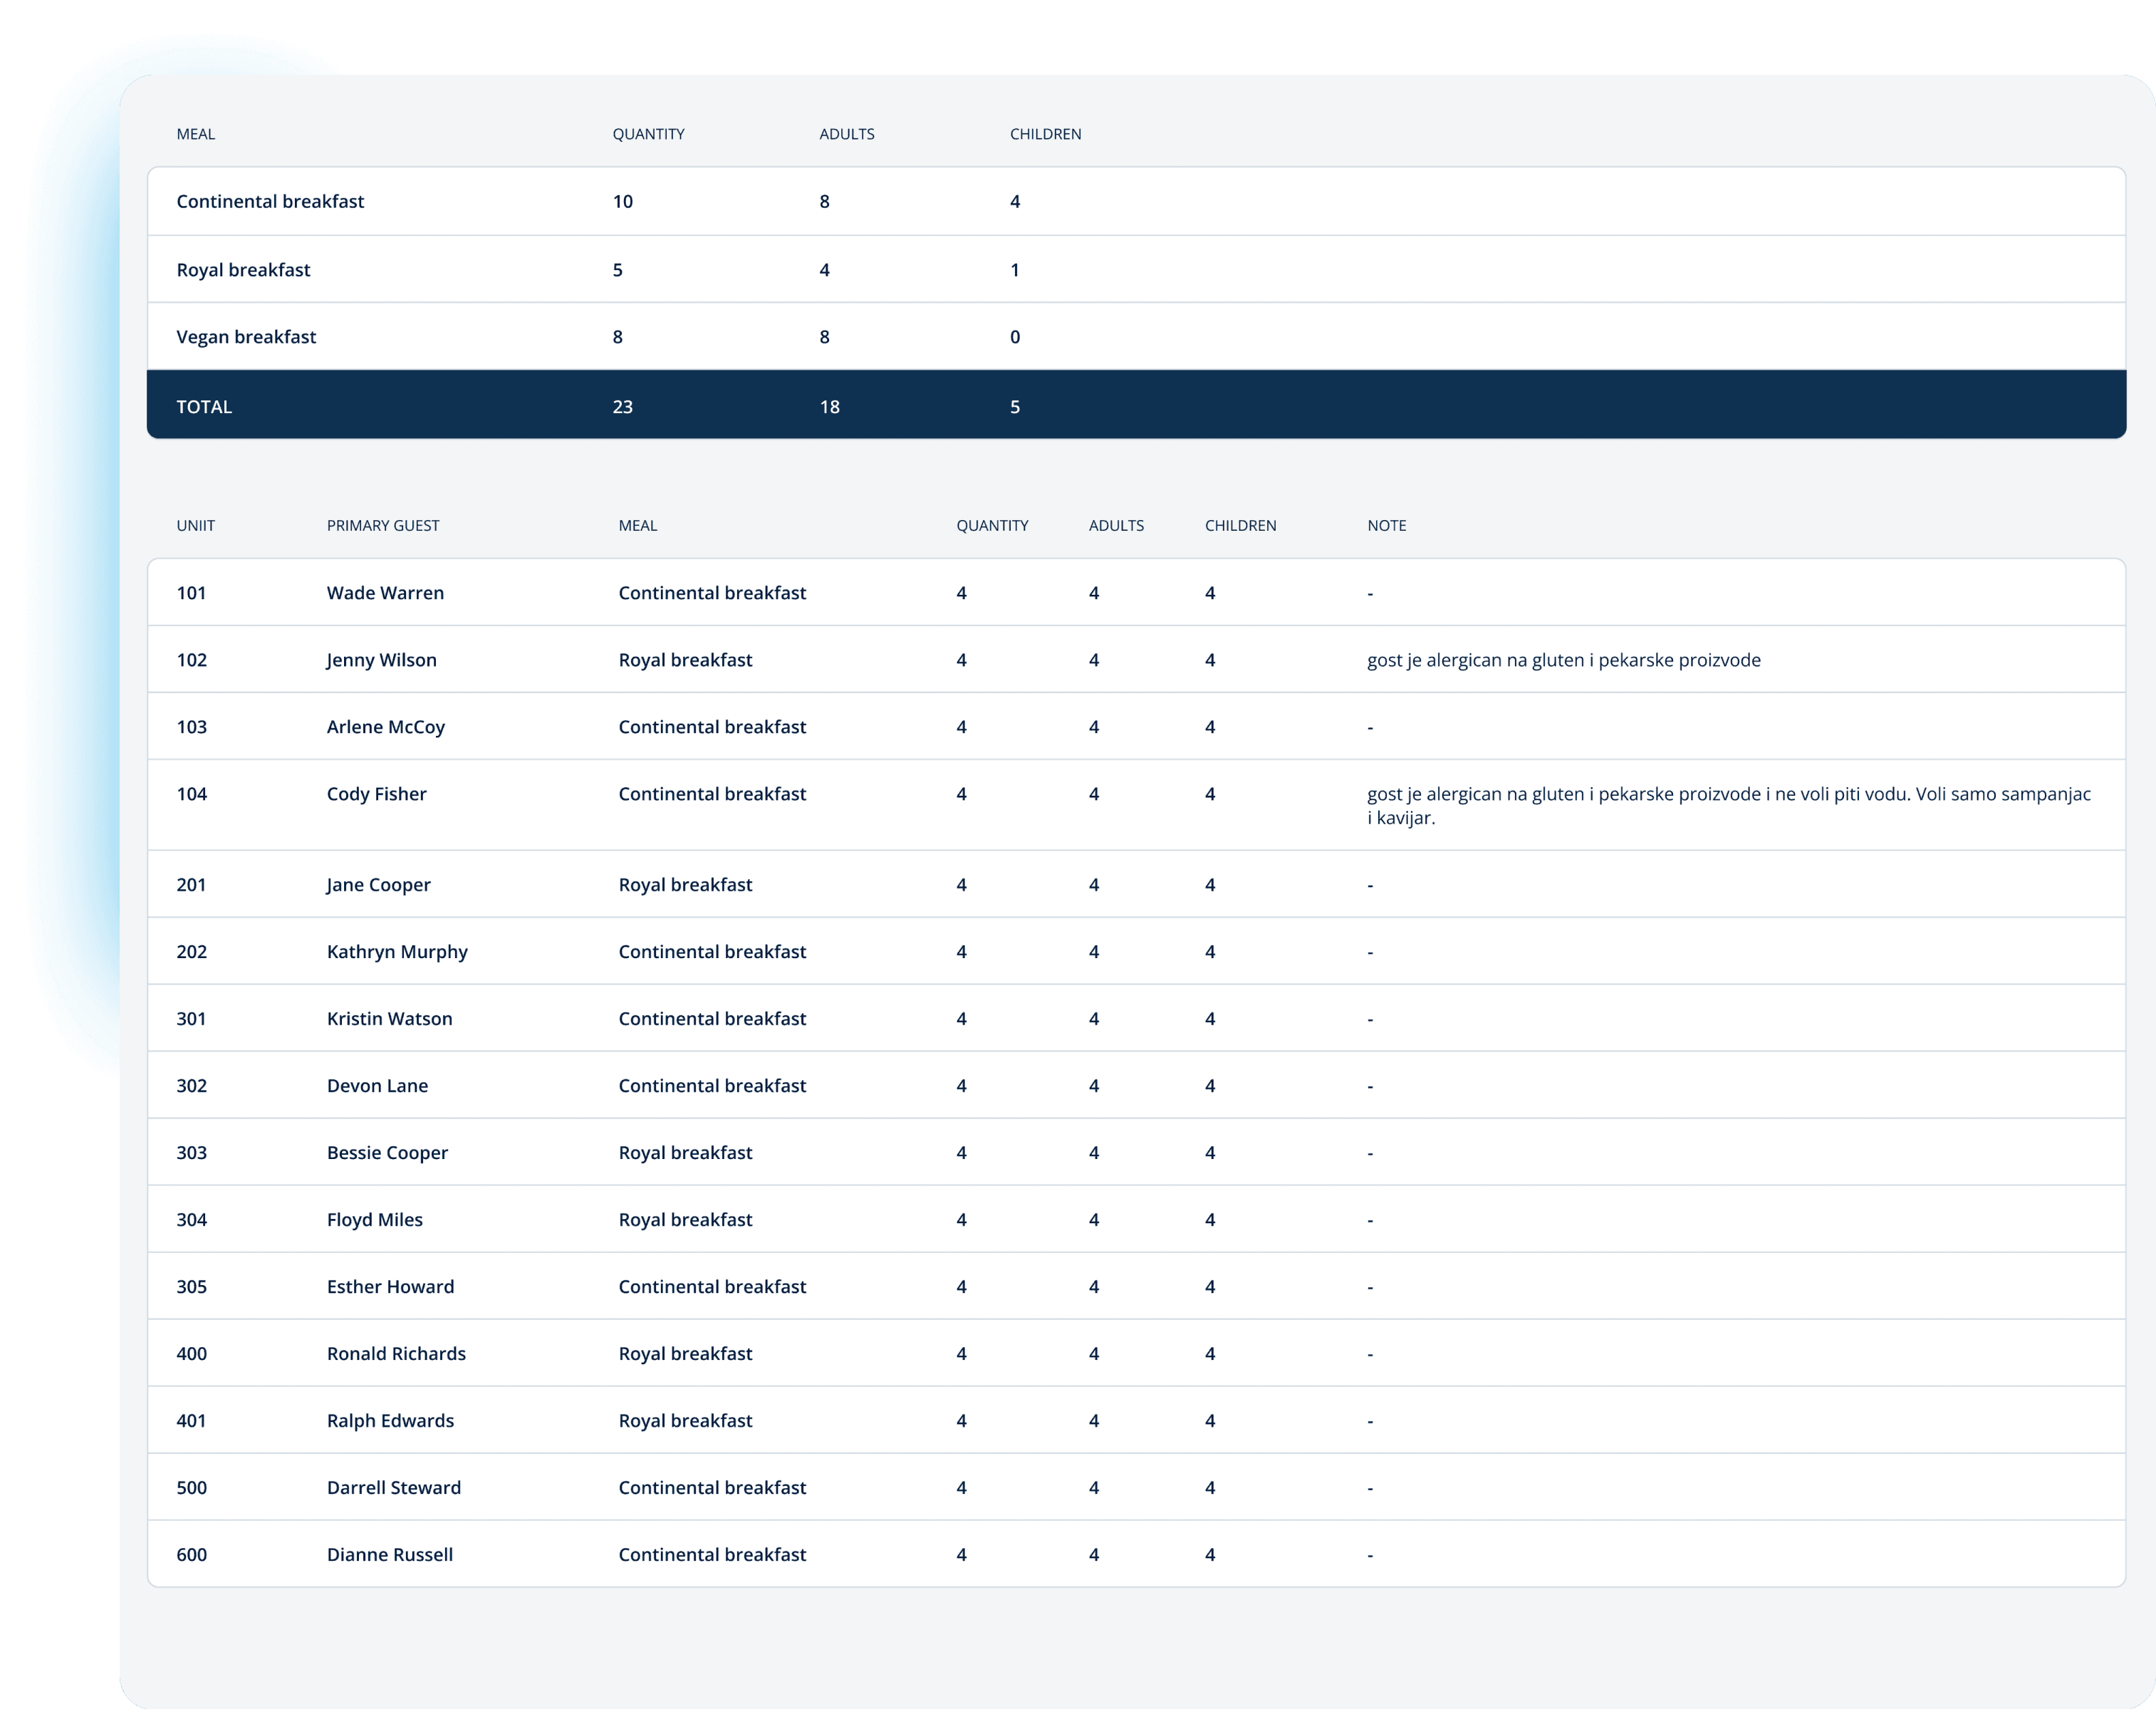Image resolution: width=2156 pixels, height=1709 pixels.
Task: Select guest Darrell Steward
Action: (x=393, y=1488)
